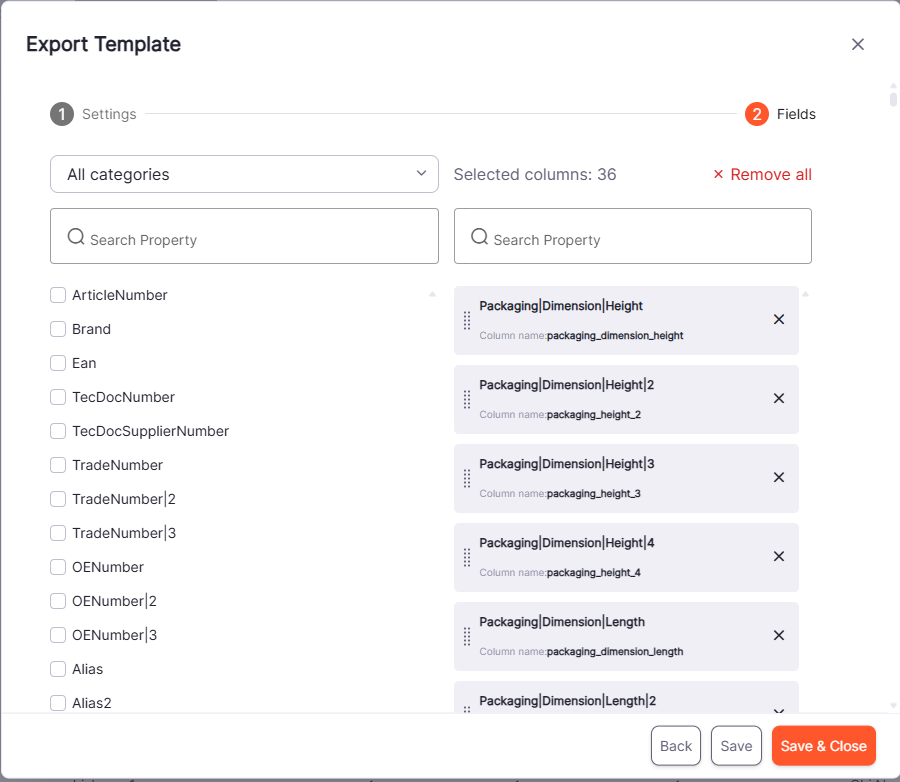Screen dimensions: 900x782
Task: Check the ArticleNumber checkbox
Action: (58, 295)
